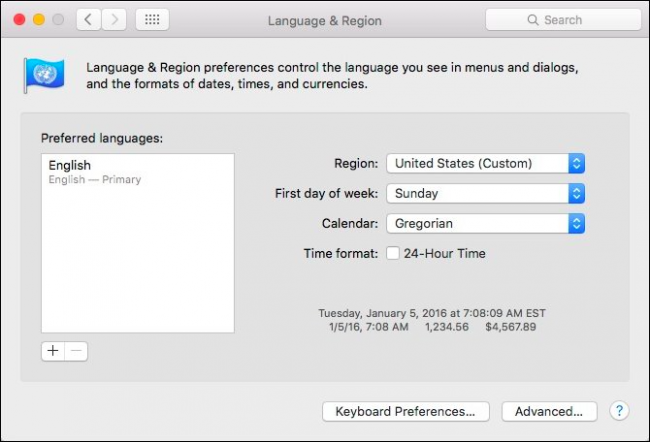The width and height of the screenshot is (650, 442).
Task: Close the window with the red button
Action: 19,19
